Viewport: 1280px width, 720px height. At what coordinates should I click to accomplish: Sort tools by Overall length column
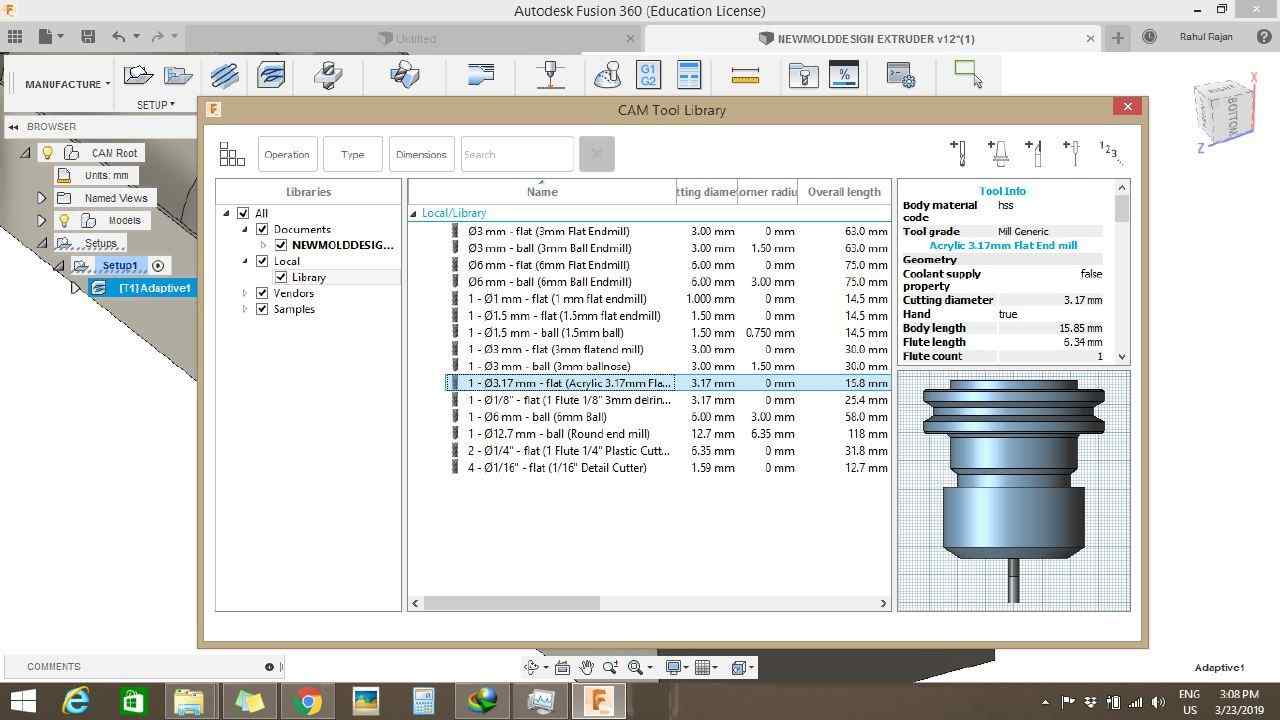(844, 192)
